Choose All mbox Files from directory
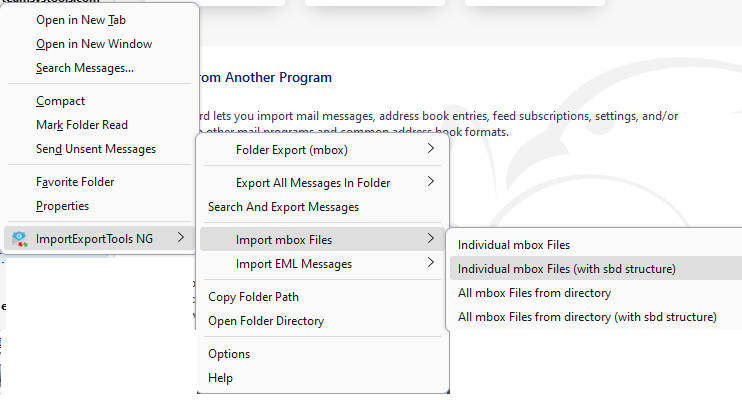Screen dimensions: 742x400 coord(534,293)
